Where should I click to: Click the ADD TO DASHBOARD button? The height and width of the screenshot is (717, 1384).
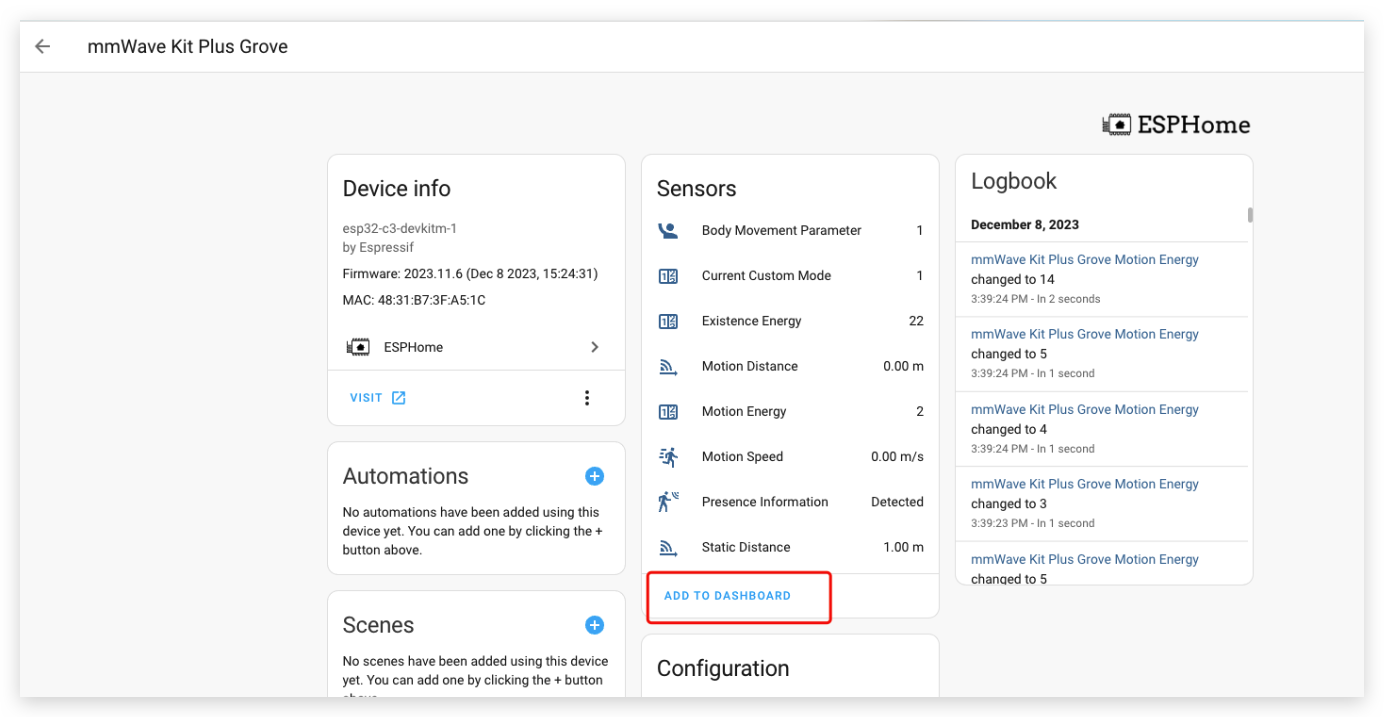click(727, 596)
